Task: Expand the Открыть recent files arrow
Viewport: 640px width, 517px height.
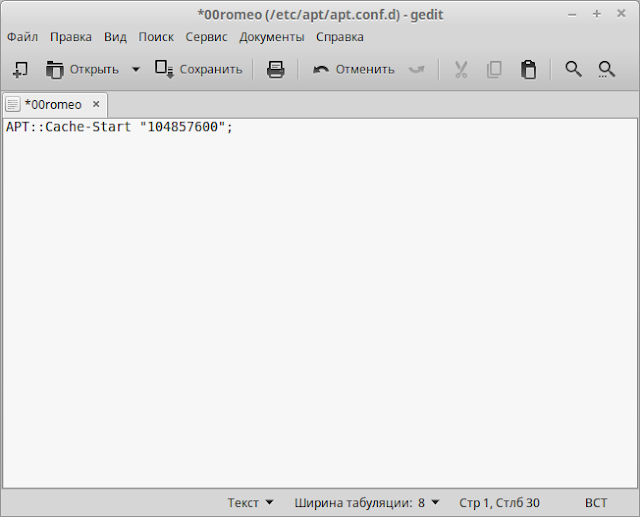Action: click(136, 69)
